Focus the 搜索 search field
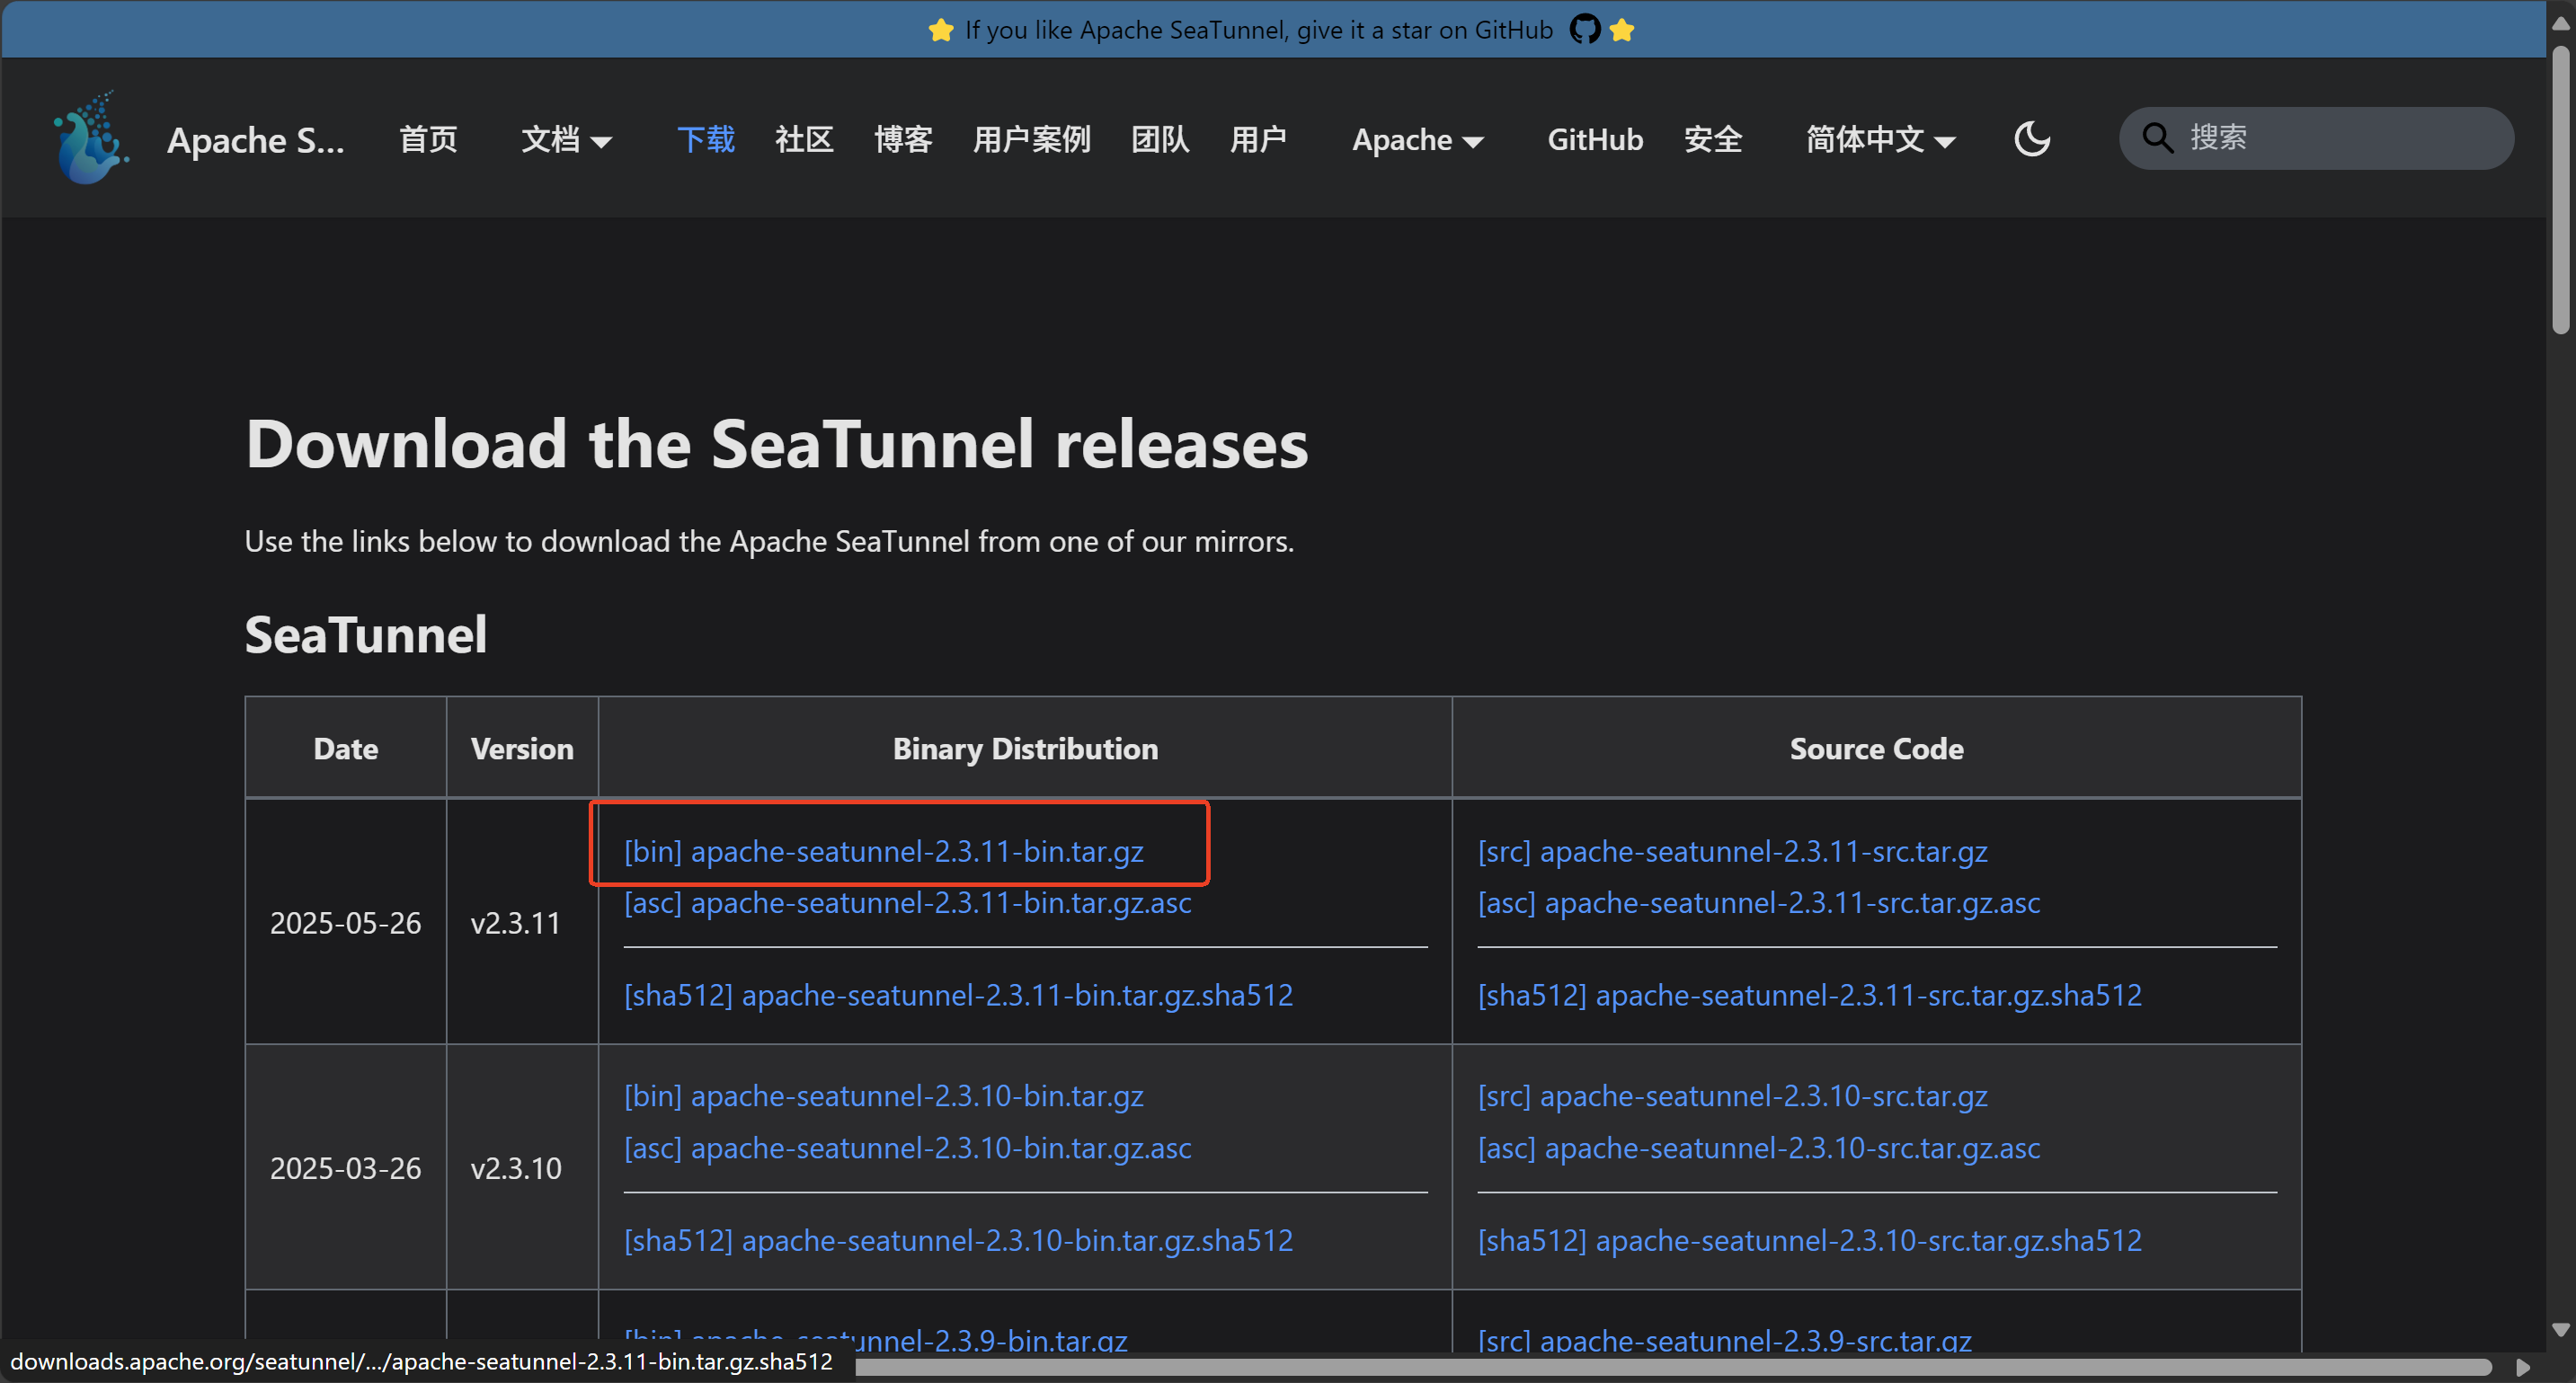Screen dimensions: 2576x1383 2316,138
